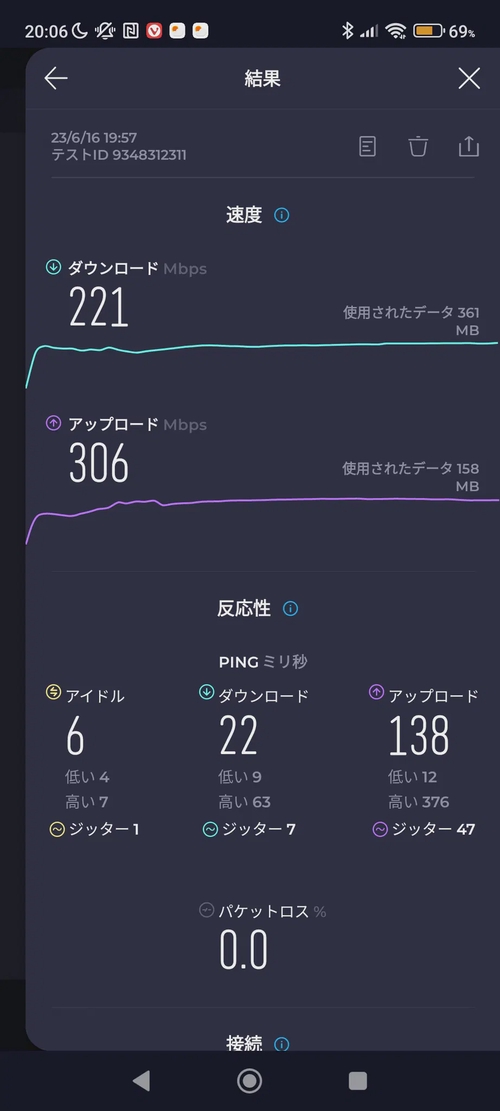500x1111 pixels.
Task: Tap info icon next to 接続
Action: [281, 1044]
